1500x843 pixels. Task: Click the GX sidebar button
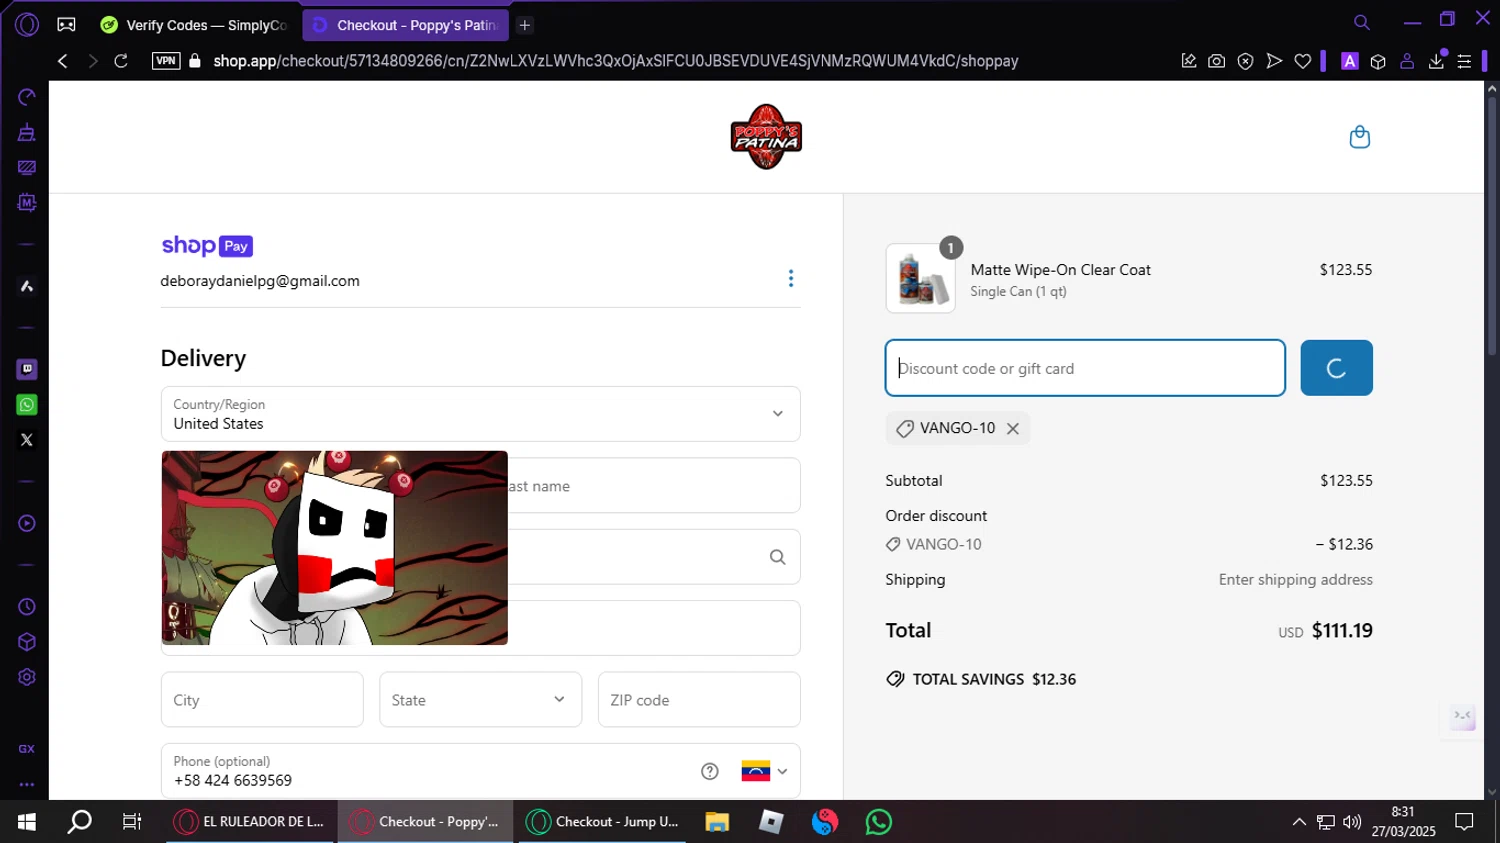27,749
